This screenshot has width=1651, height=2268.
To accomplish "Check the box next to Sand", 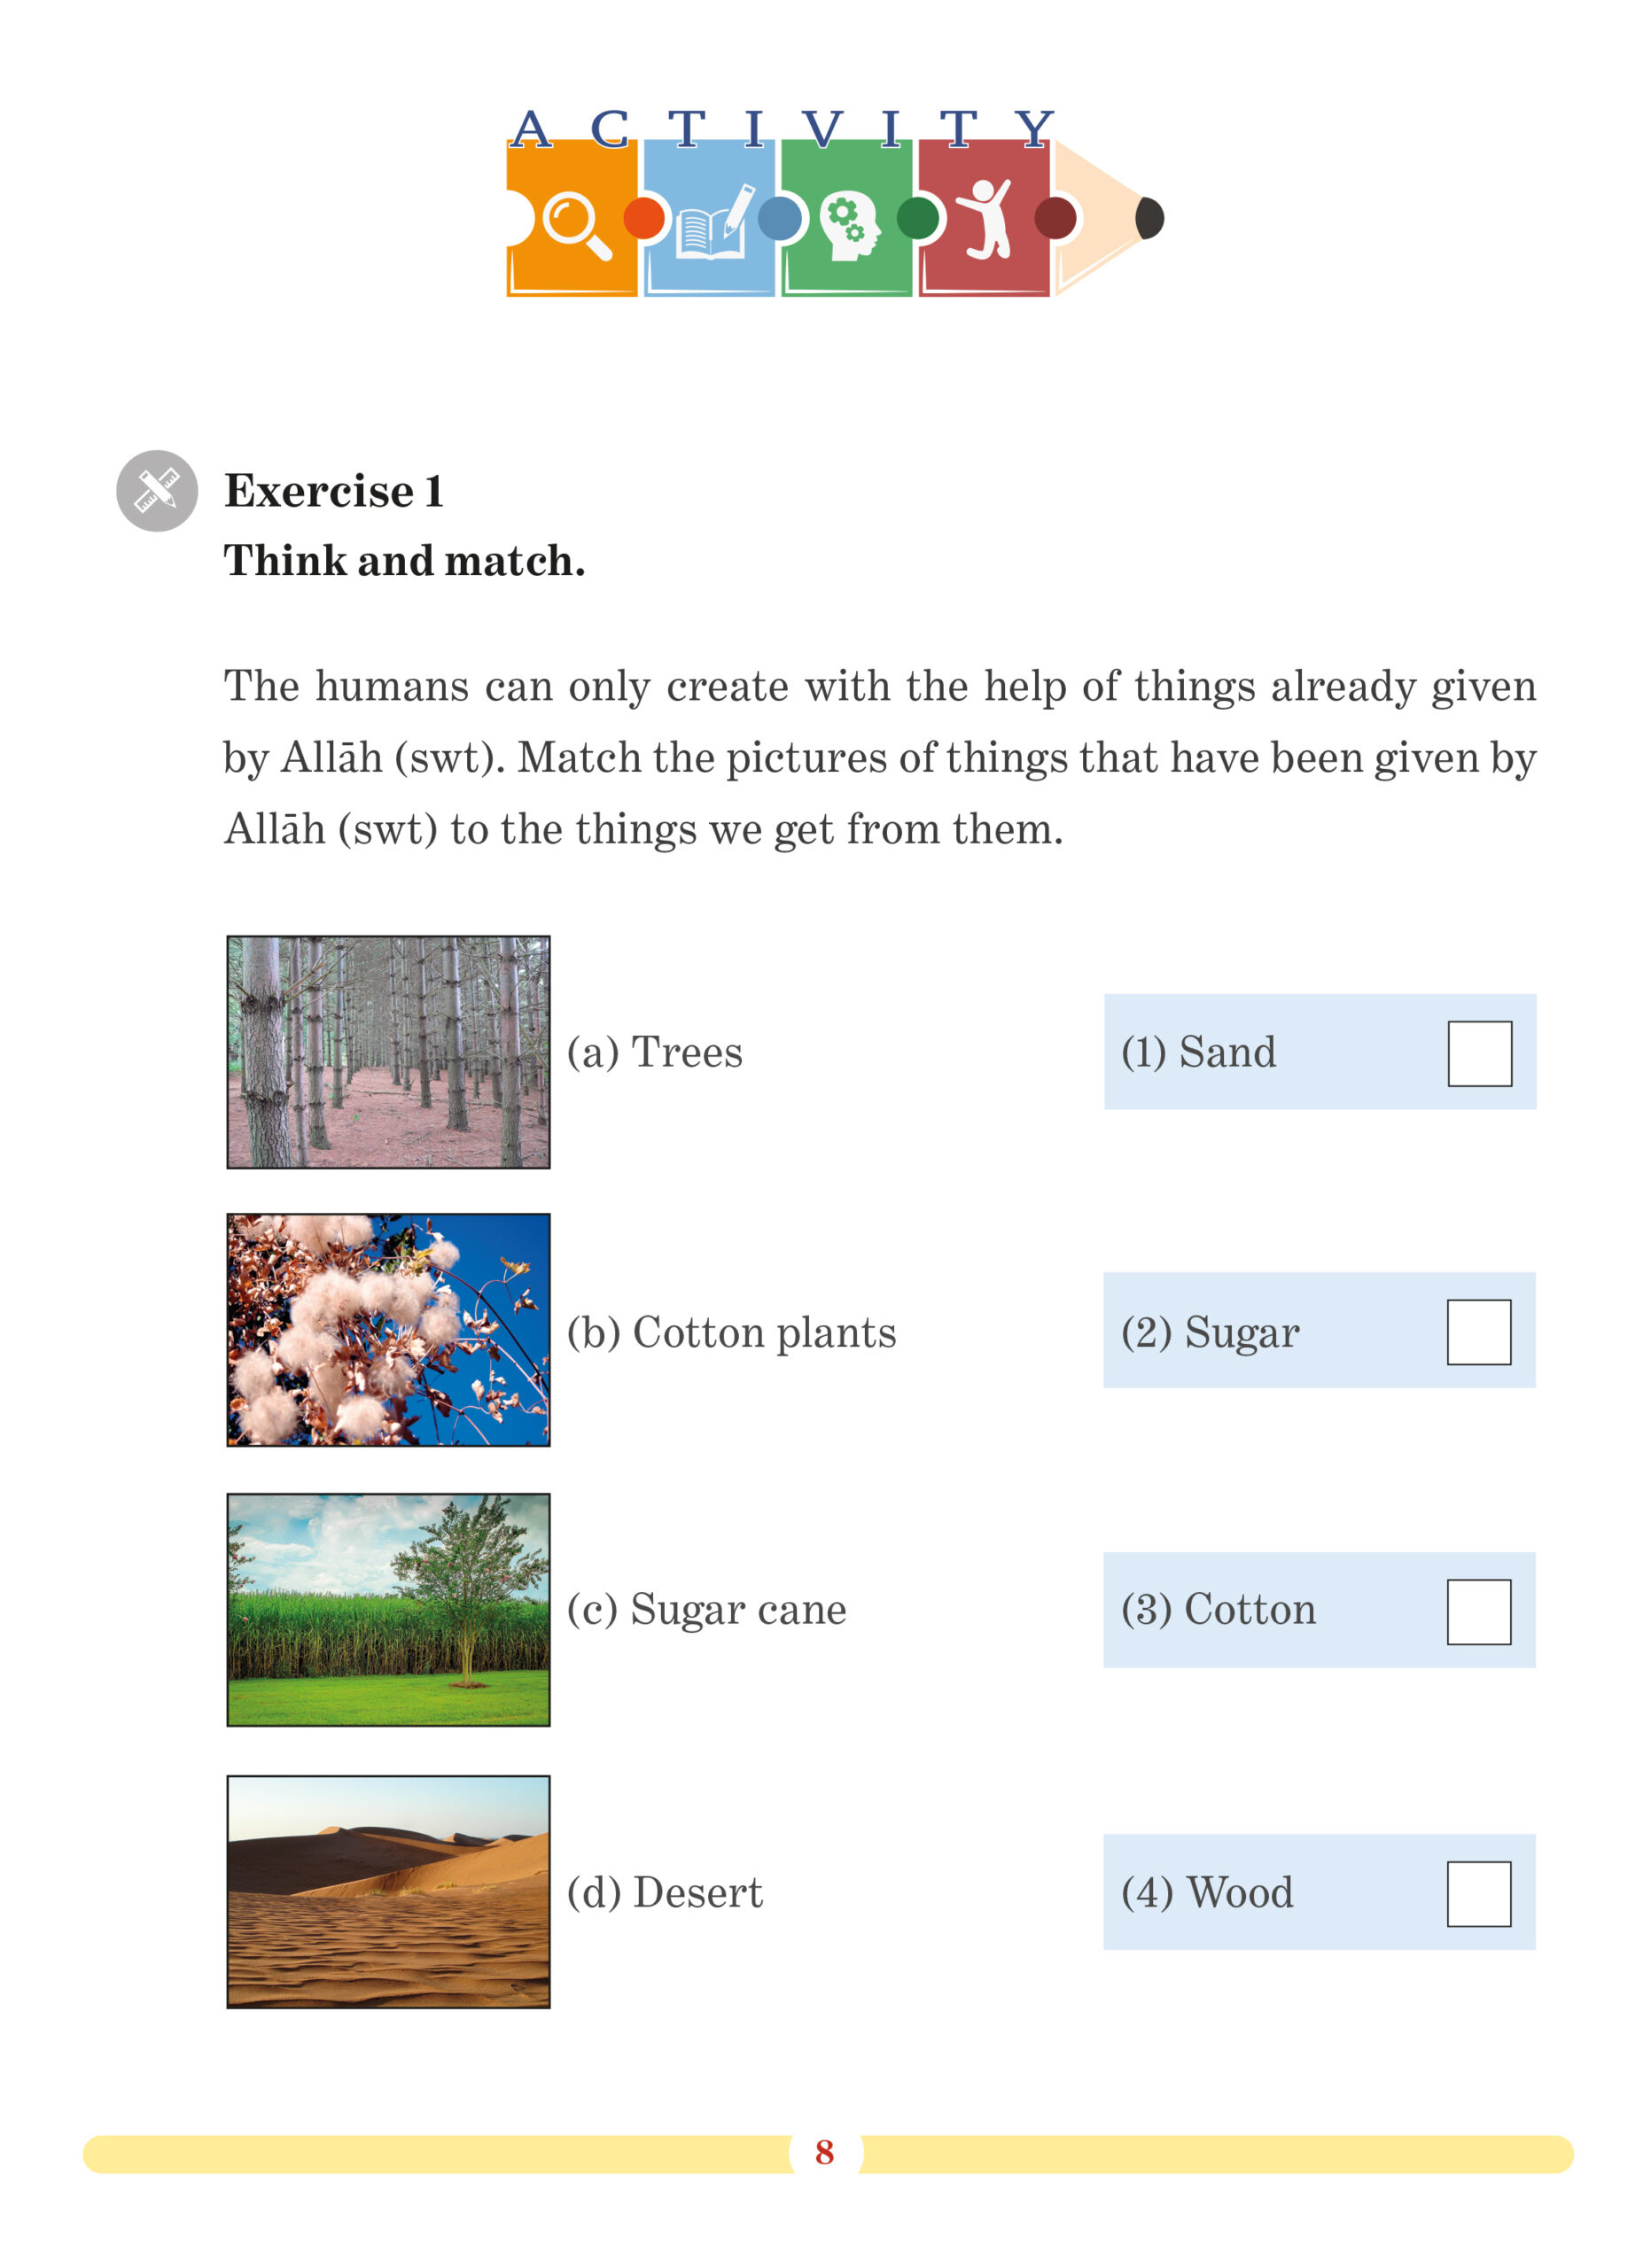I will click(x=1479, y=1053).
